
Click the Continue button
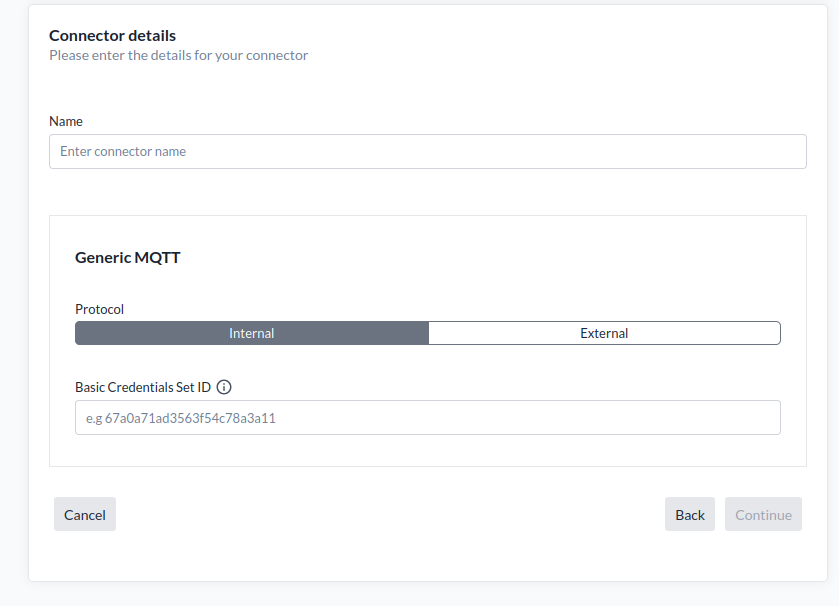click(x=763, y=515)
